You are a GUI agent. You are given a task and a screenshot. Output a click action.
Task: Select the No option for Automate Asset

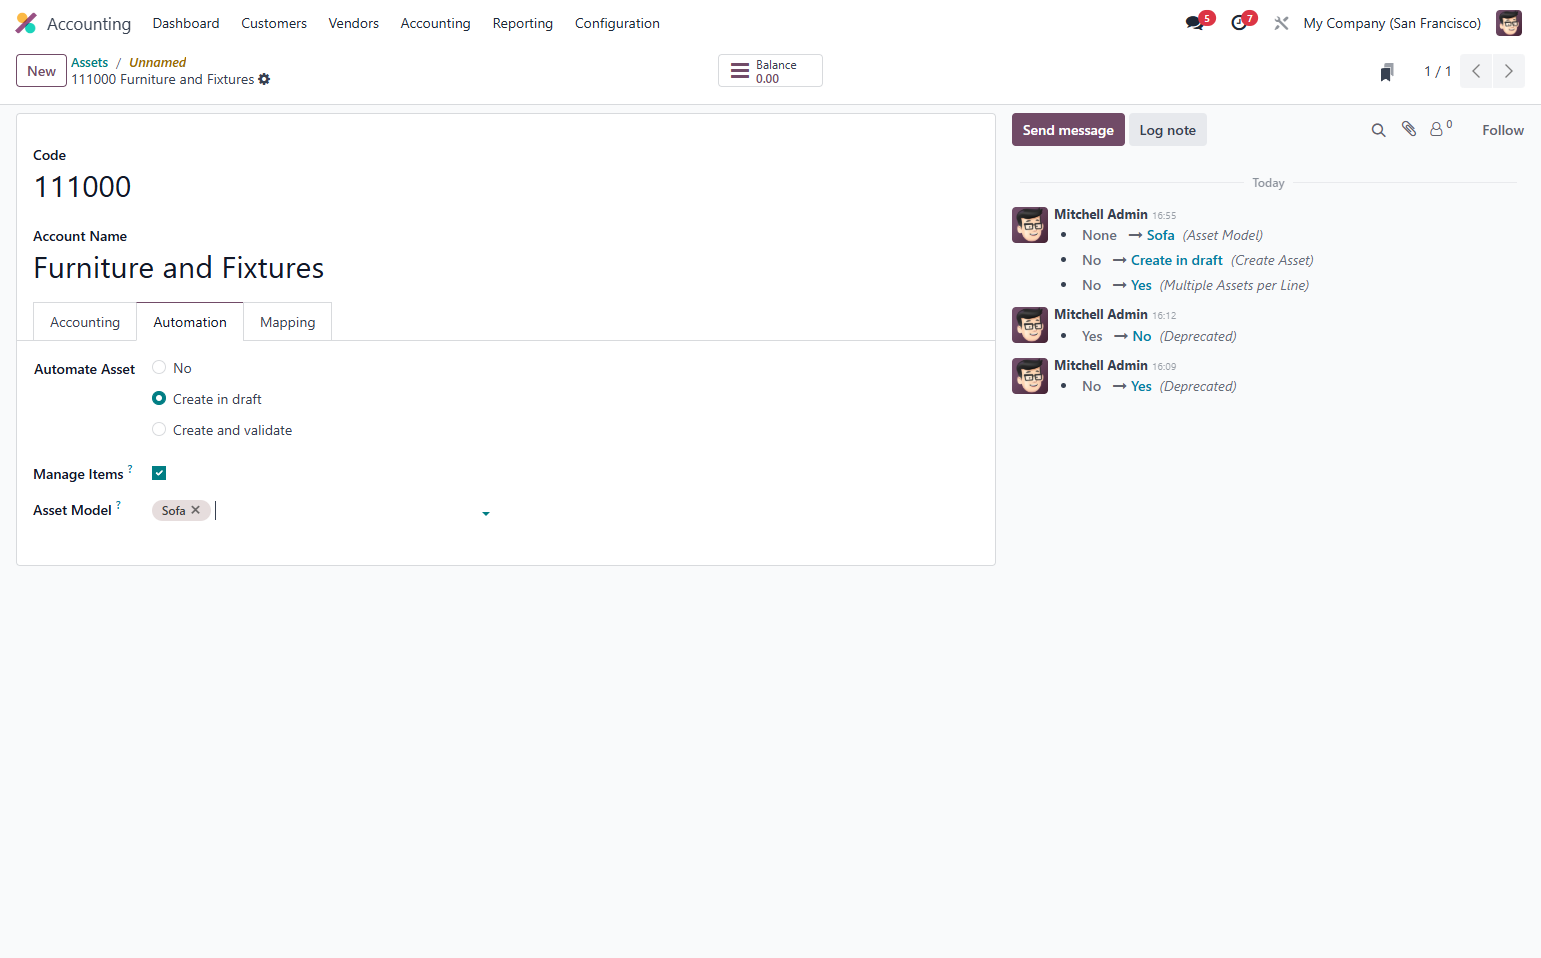point(159,368)
